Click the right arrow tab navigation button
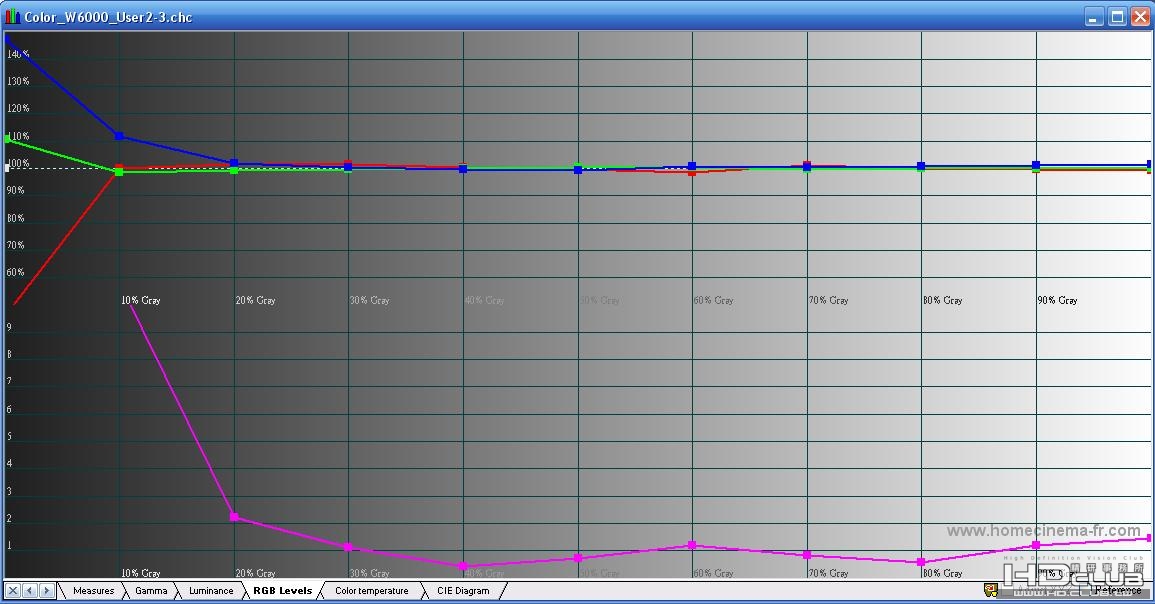The height and width of the screenshot is (604, 1155). (x=46, y=591)
